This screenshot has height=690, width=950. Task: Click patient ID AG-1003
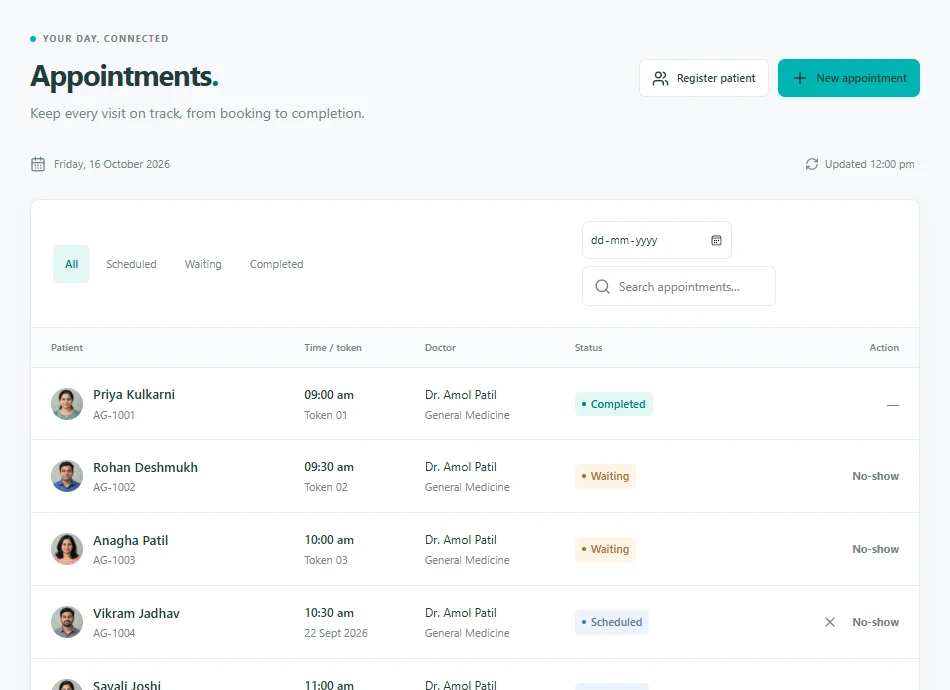pos(114,560)
